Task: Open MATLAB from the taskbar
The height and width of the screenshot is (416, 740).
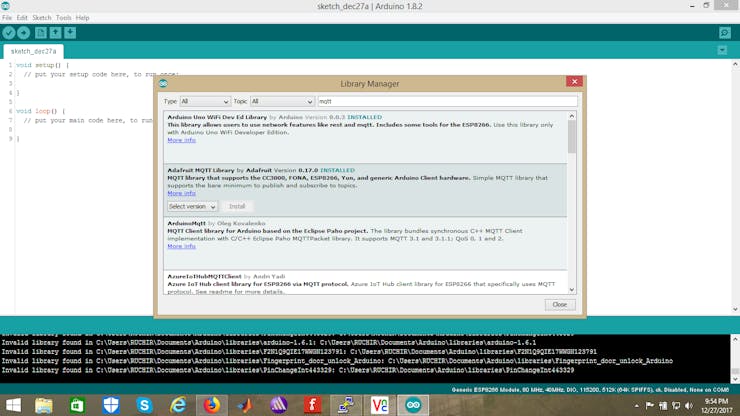Action: [x=245, y=405]
